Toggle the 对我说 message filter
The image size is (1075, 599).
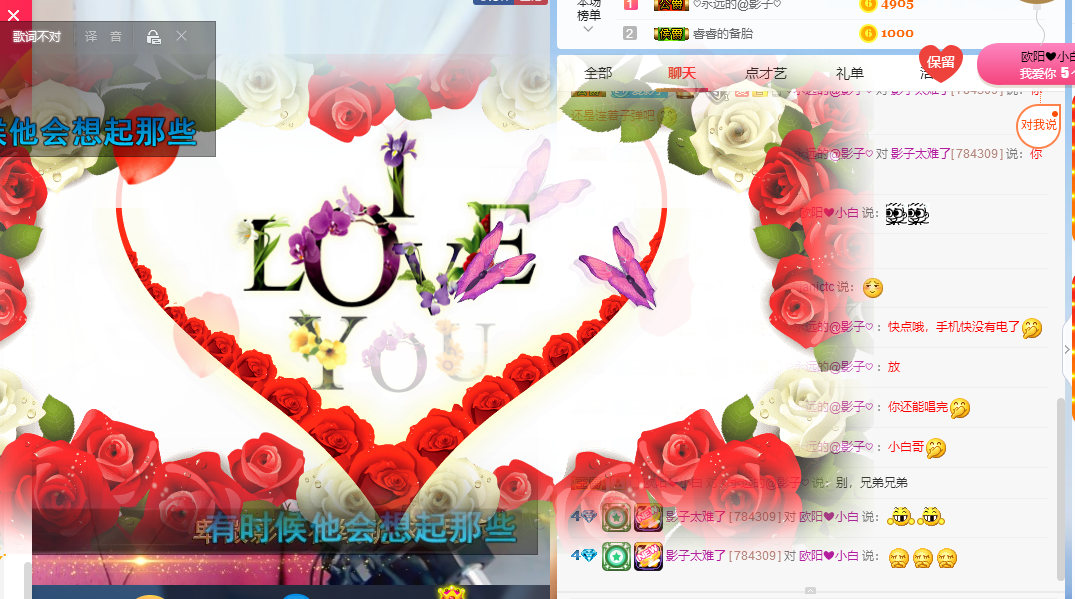click(1038, 125)
